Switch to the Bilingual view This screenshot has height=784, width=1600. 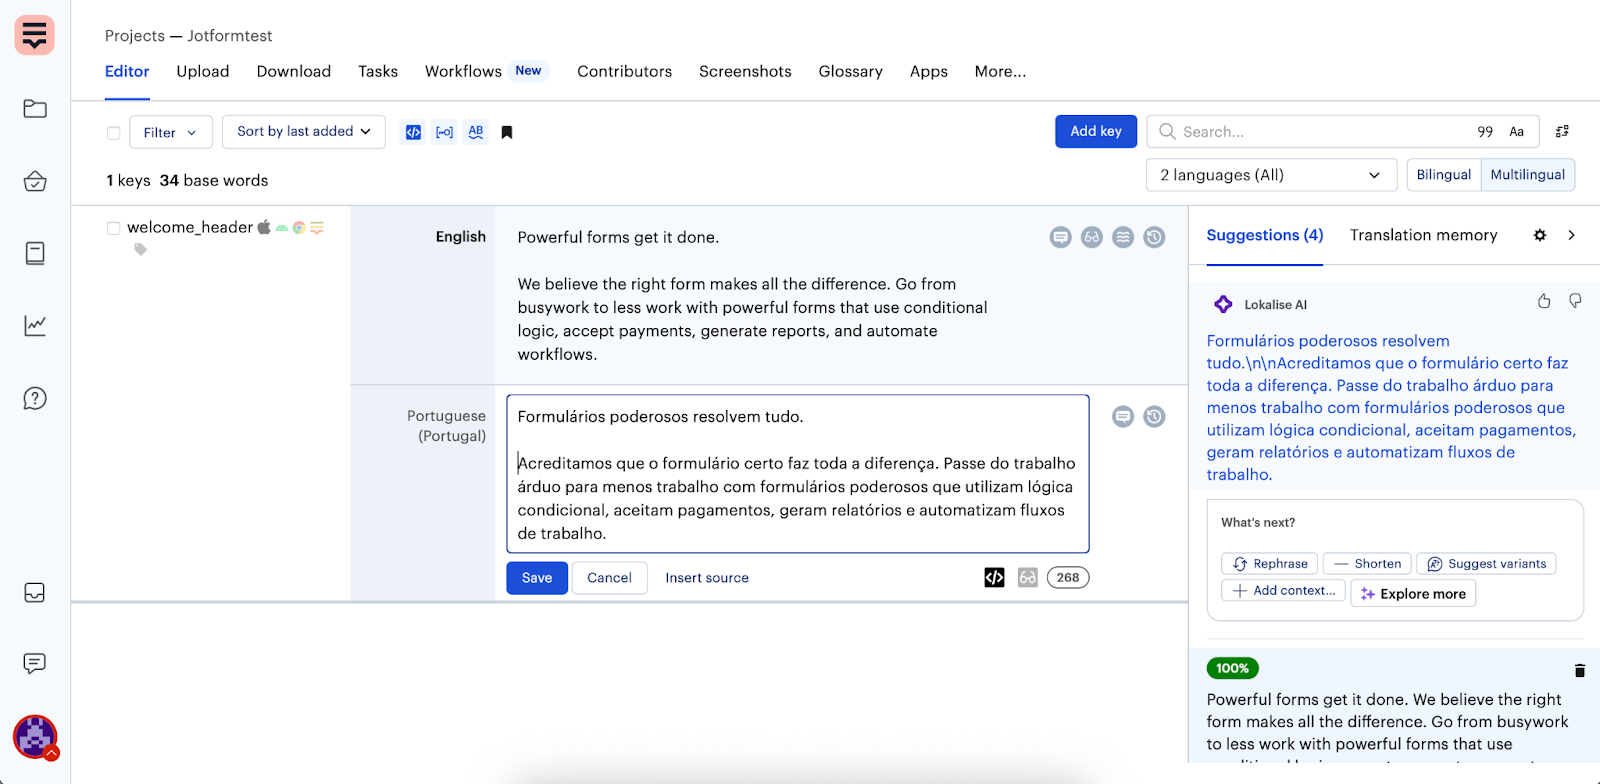1443,175
